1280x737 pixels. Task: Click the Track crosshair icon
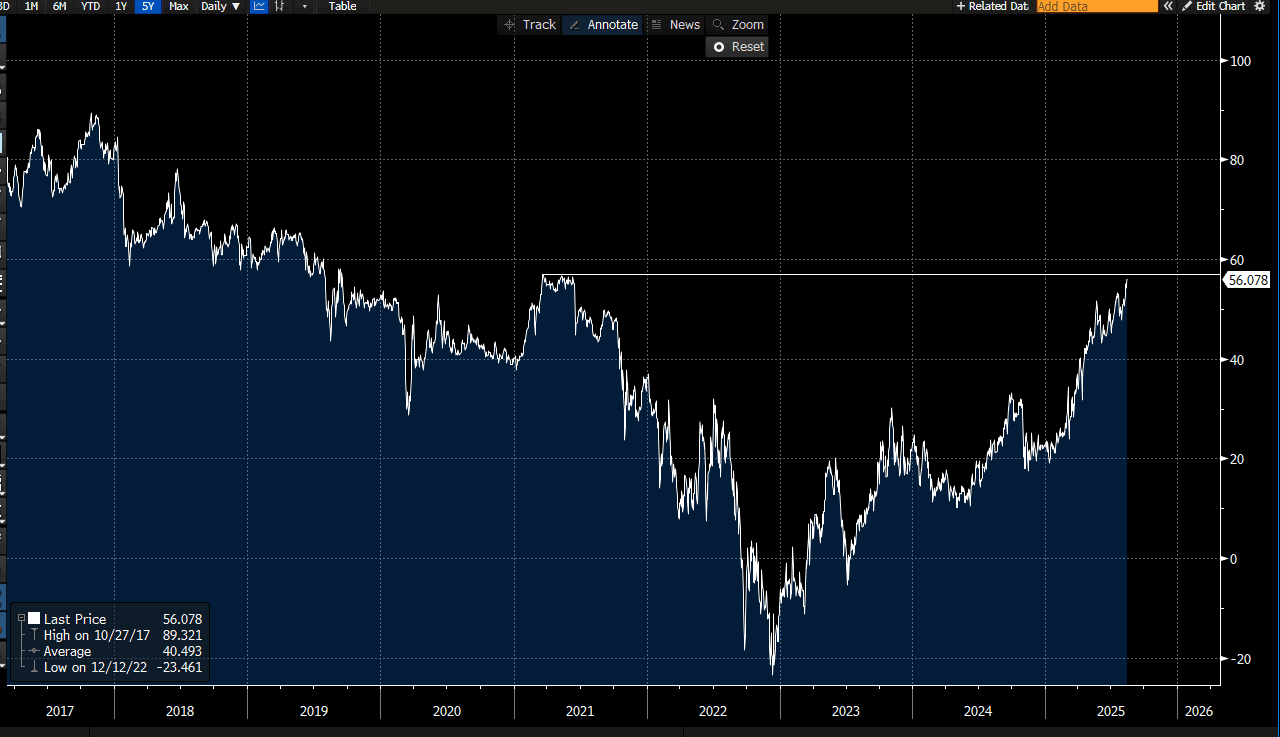click(x=510, y=25)
